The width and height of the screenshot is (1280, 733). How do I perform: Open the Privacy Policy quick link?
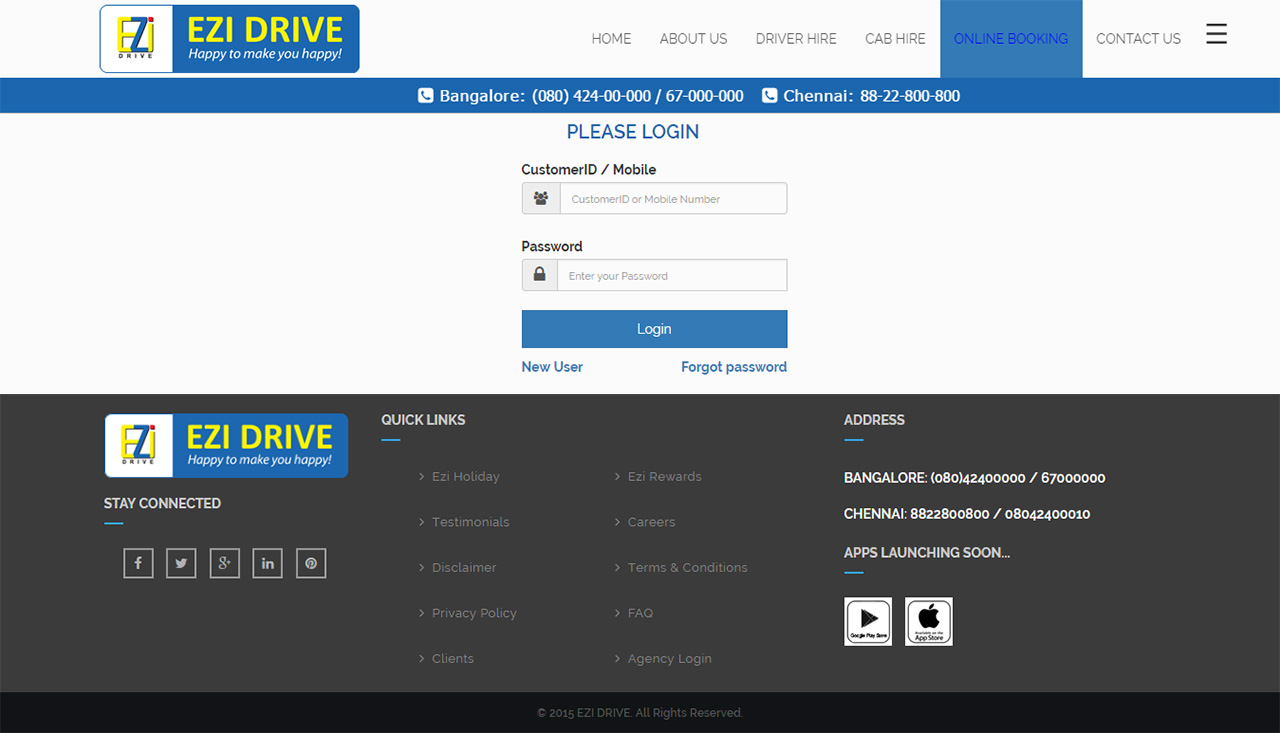point(474,613)
